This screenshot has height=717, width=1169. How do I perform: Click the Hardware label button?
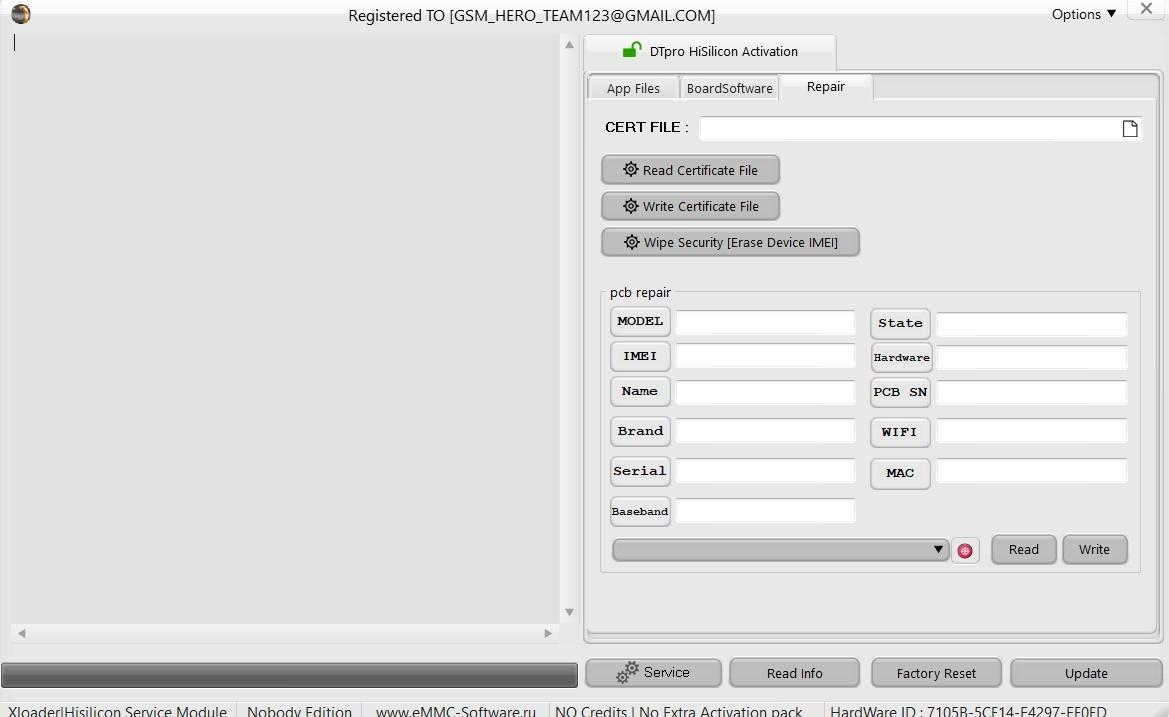click(901, 358)
